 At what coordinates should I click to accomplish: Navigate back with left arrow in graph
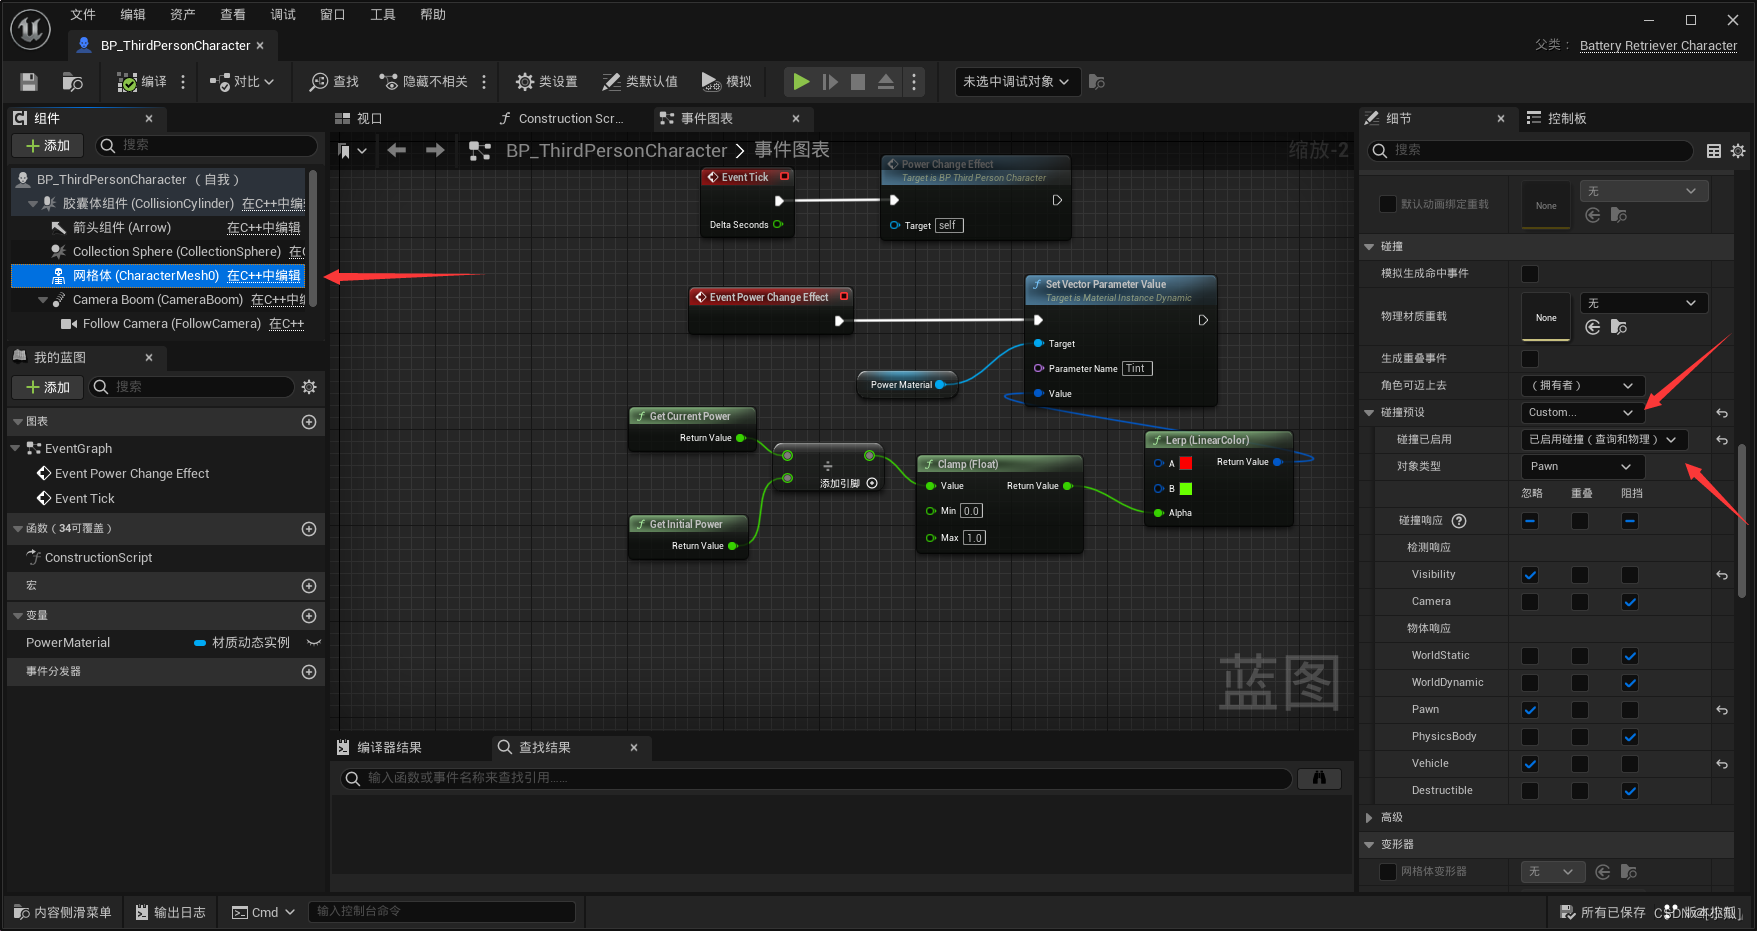pos(397,150)
